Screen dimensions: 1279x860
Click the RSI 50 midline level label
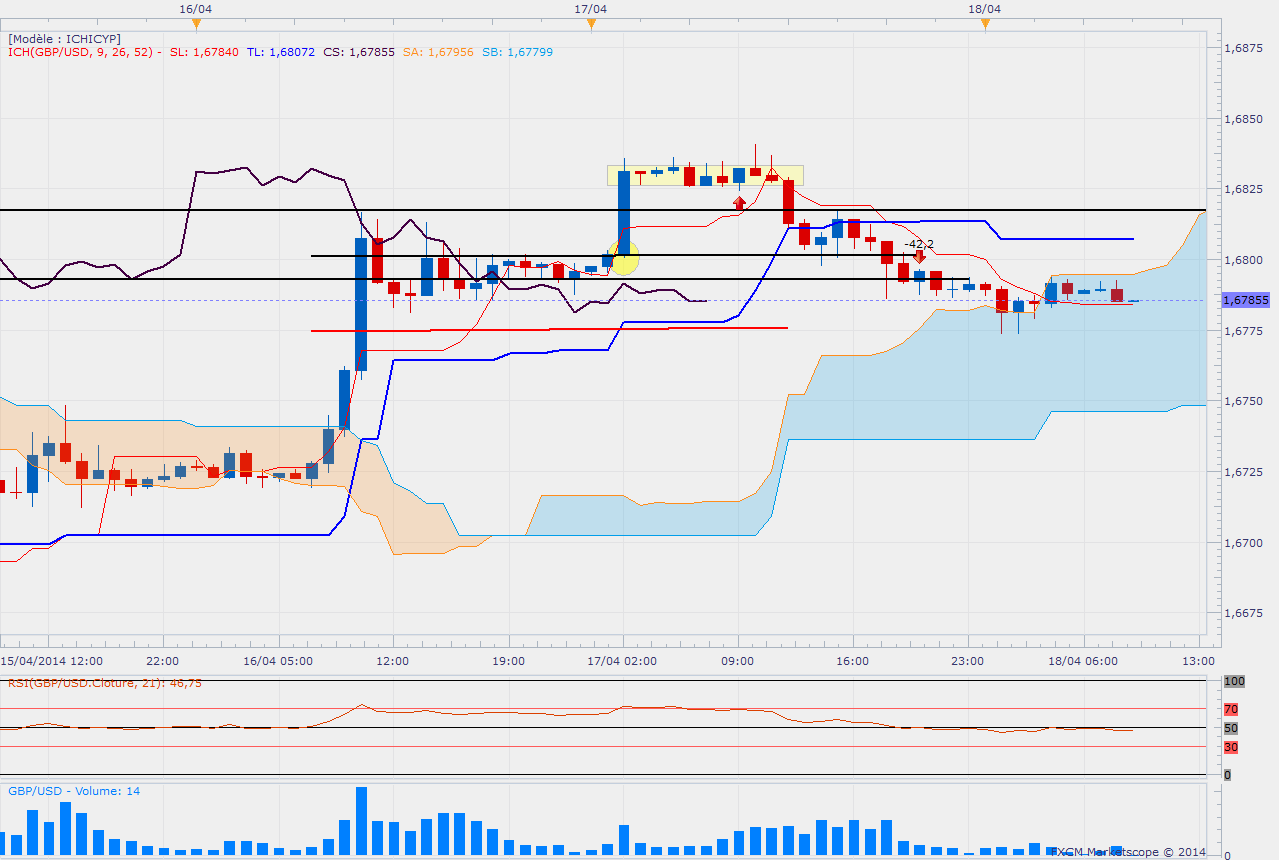click(1231, 728)
